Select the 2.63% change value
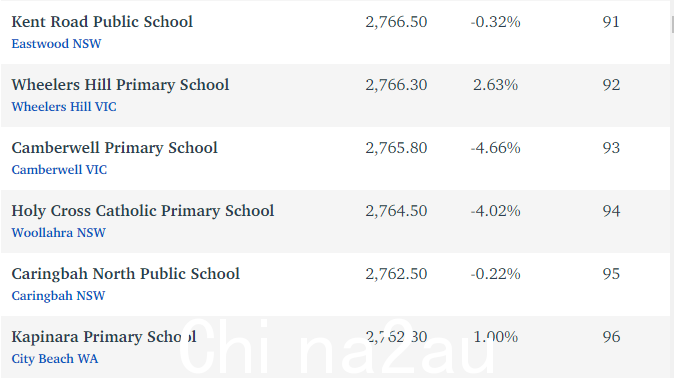Image resolution: width=674 pixels, height=378 pixels. (496, 85)
